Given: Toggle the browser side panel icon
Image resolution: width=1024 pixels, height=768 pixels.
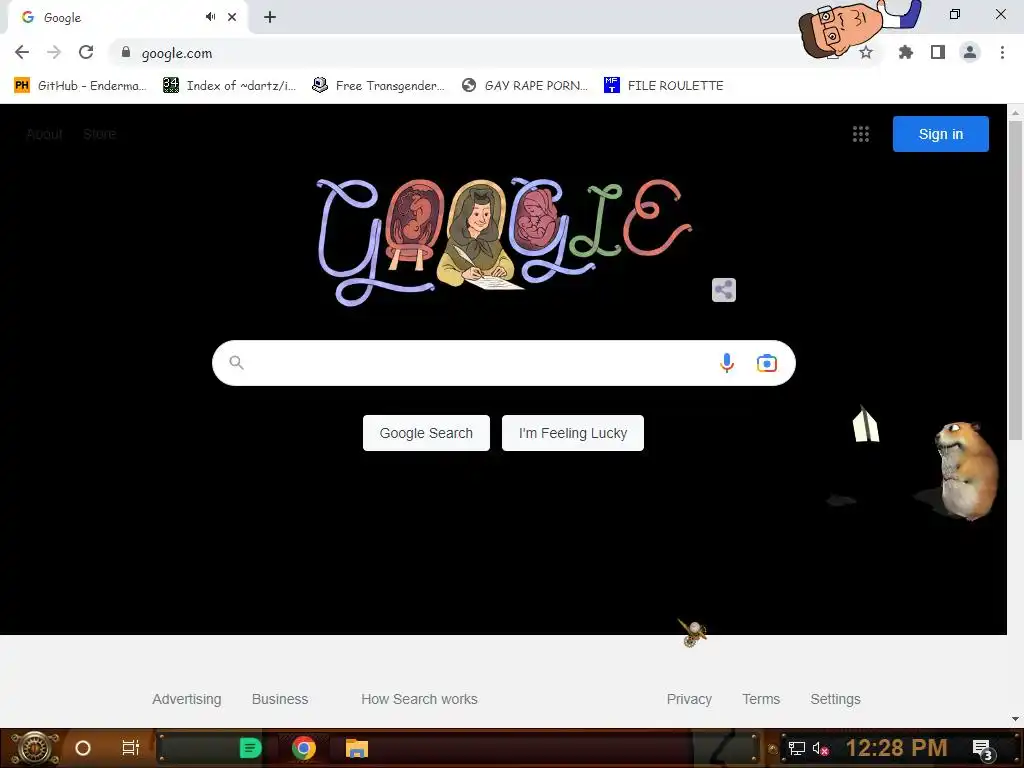Looking at the screenshot, I should (938, 52).
